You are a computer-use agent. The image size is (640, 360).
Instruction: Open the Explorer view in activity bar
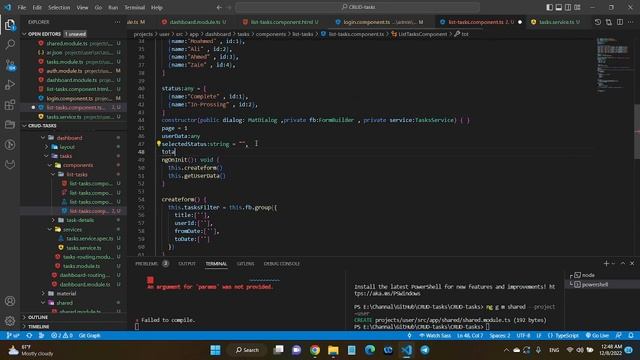click(10, 24)
